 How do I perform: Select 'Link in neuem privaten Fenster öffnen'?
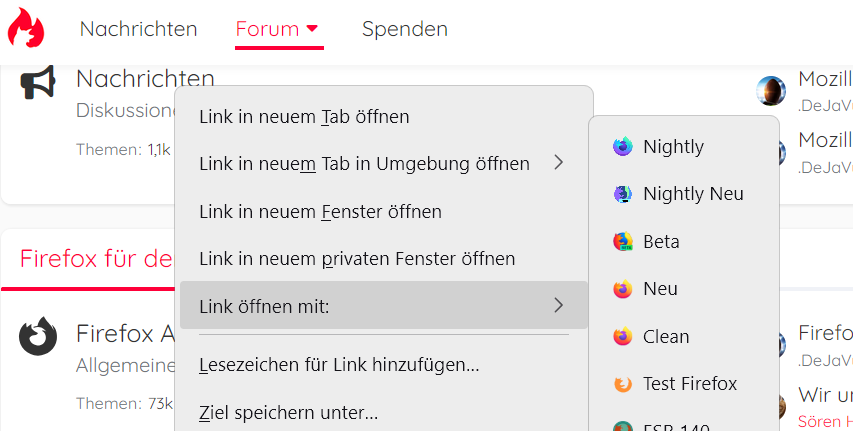tap(357, 259)
